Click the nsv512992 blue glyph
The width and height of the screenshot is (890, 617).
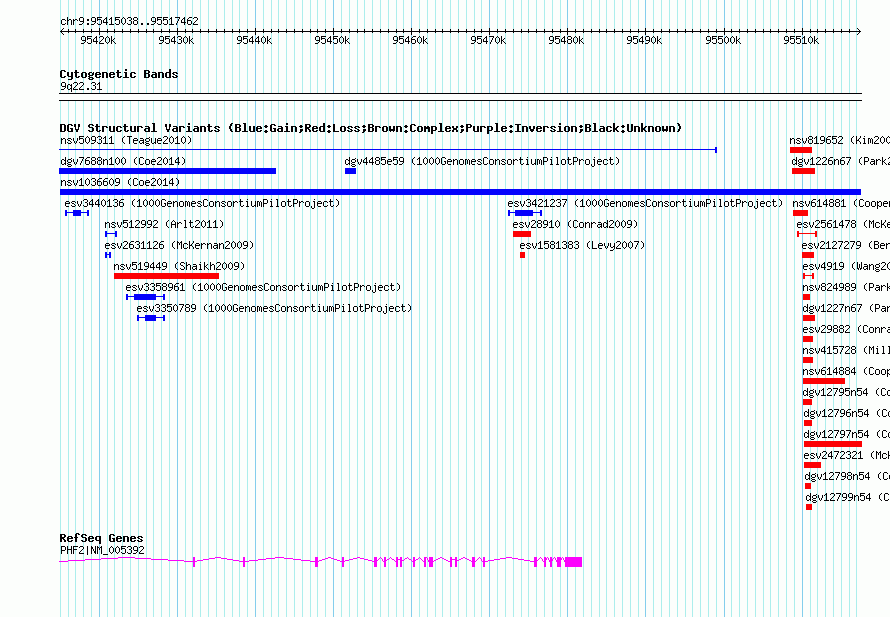(111, 234)
